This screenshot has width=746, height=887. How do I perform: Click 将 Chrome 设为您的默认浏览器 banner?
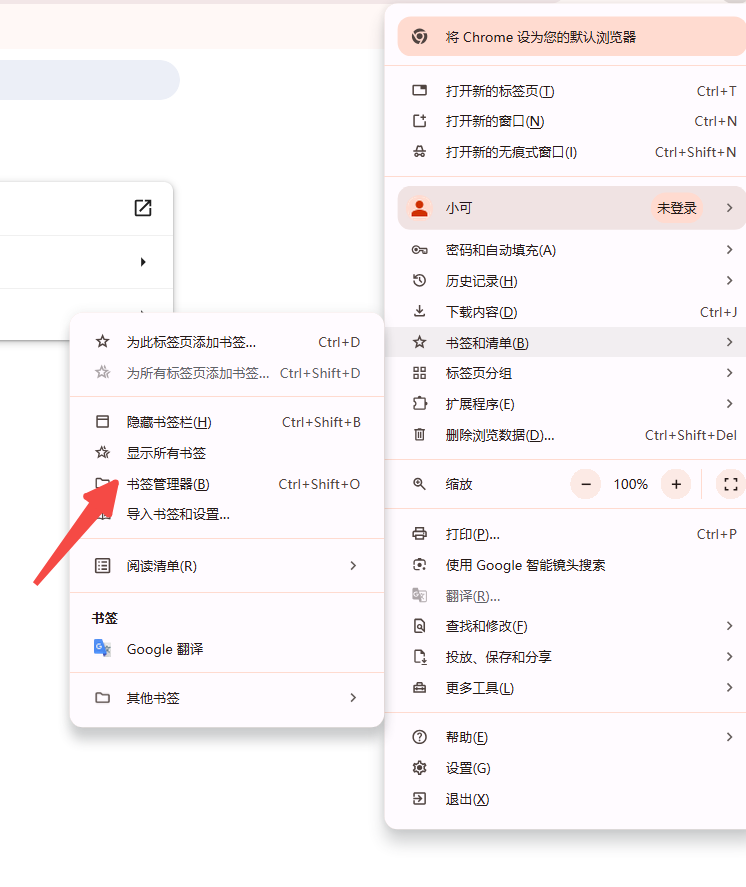571,37
